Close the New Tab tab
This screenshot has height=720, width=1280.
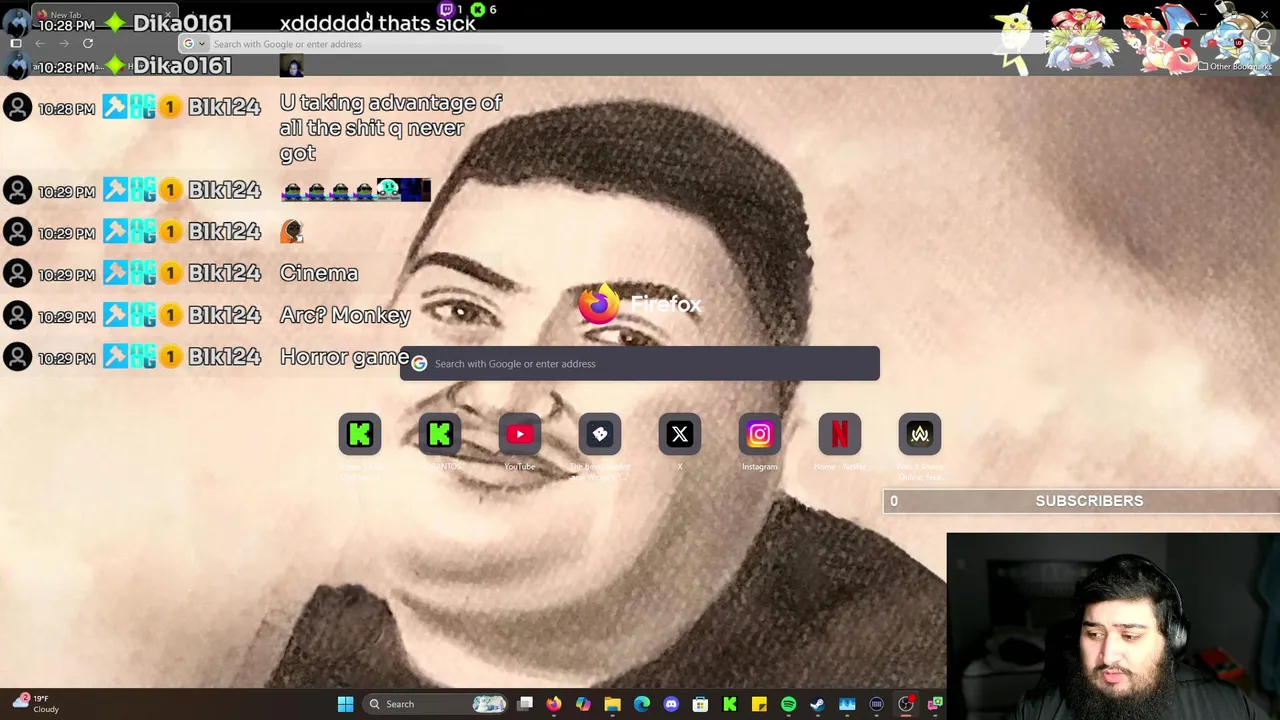click(x=168, y=15)
